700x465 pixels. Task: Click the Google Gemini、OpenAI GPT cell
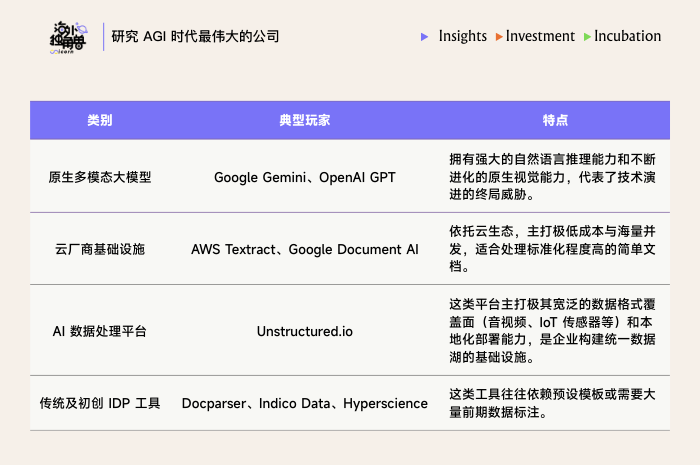(305, 177)
